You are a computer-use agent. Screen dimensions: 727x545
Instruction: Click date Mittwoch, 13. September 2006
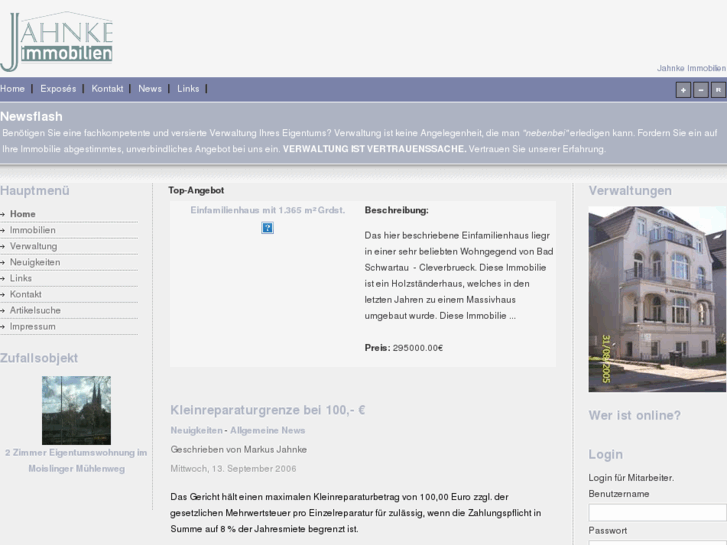pyautogui.click(x=233, y=468)
